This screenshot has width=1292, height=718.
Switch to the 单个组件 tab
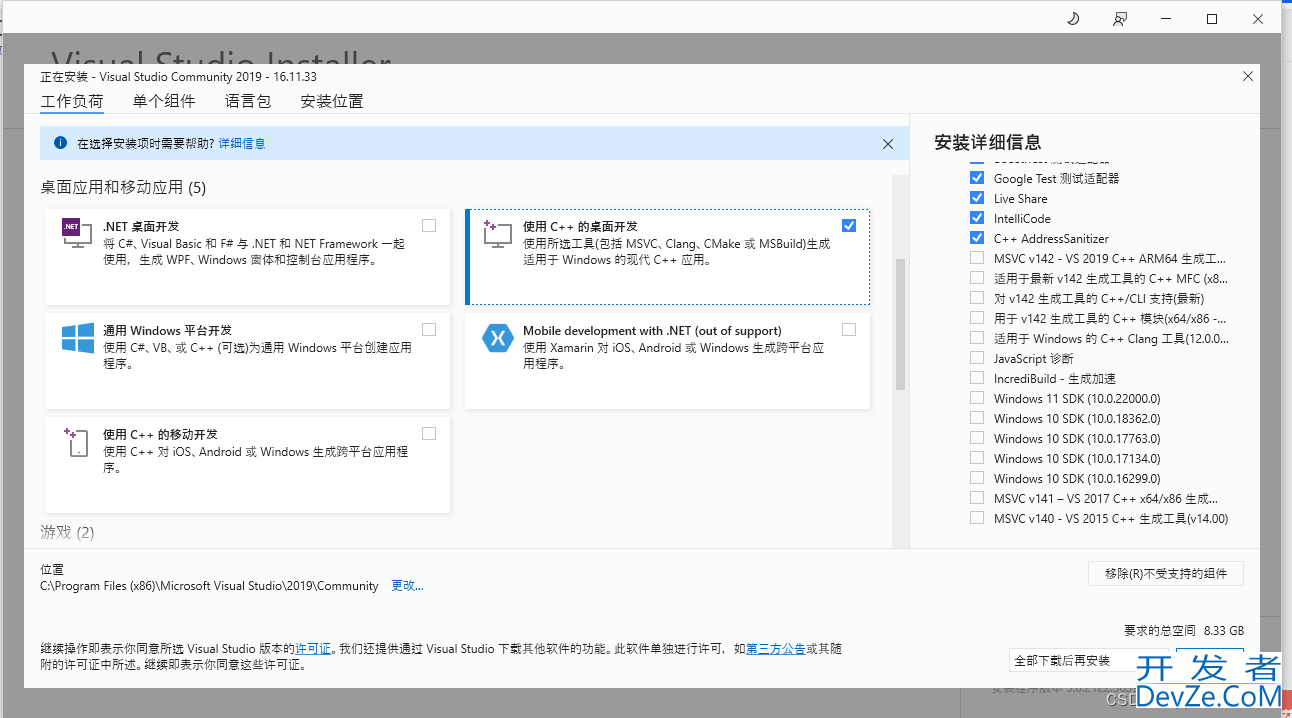164,101
